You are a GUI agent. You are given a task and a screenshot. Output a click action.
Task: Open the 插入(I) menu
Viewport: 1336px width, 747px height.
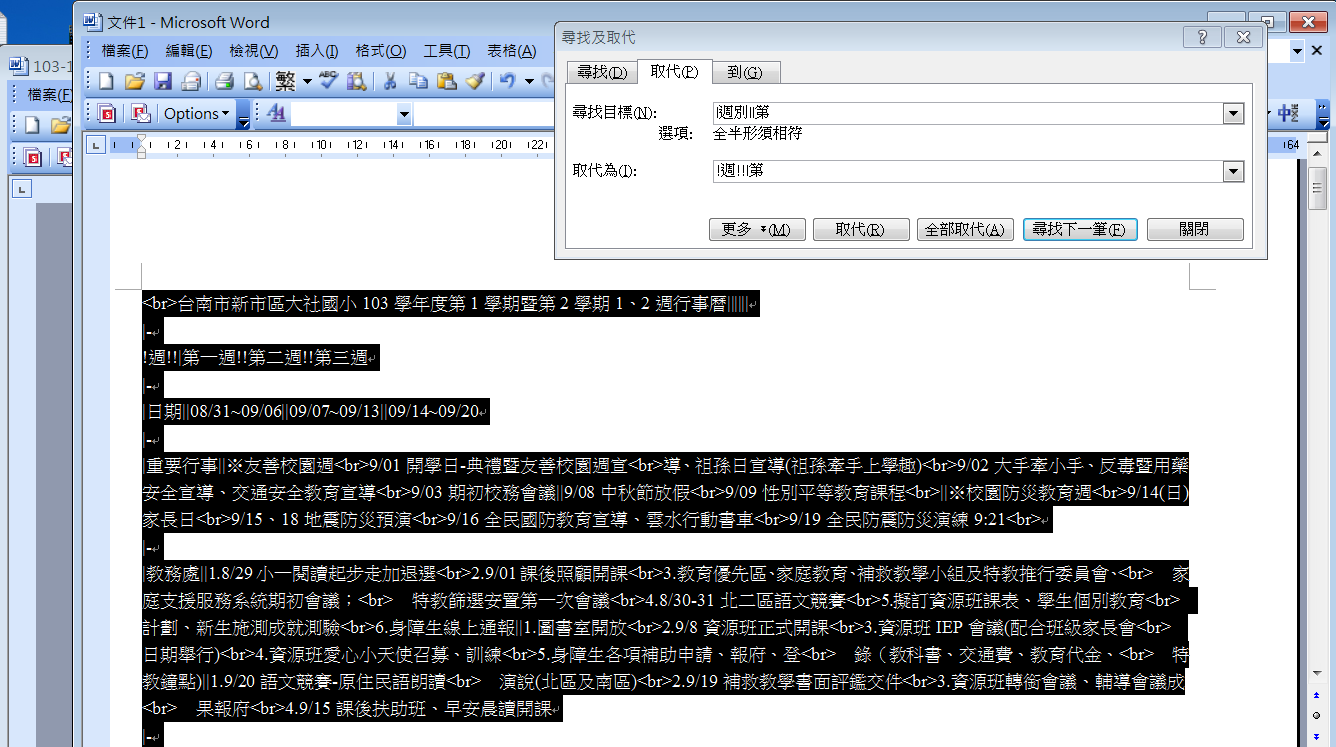(317, 51)
